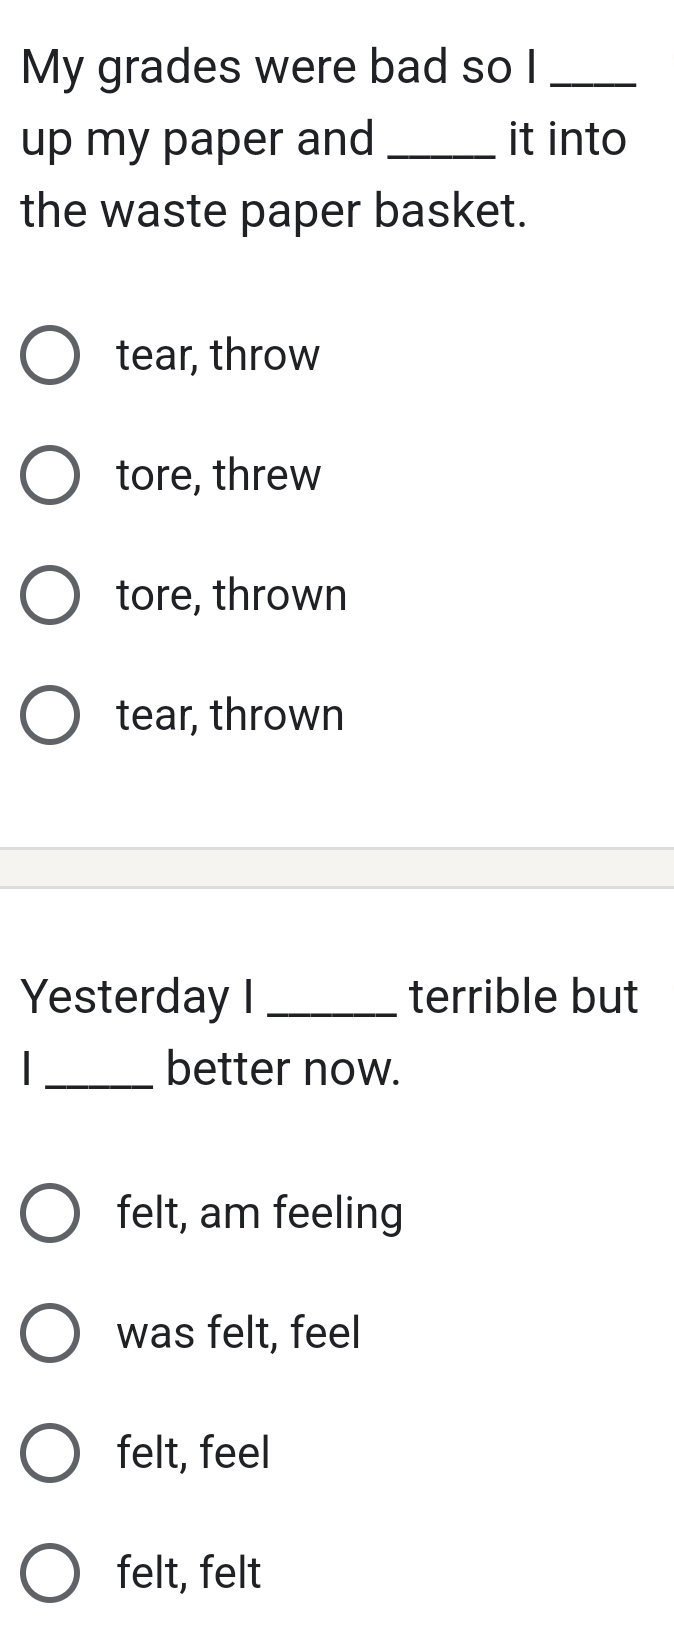Viewport: 674px width, 1629px height.
Task: Click the "felt, am feeling" label text
Action: click(x=259, y=1213)
